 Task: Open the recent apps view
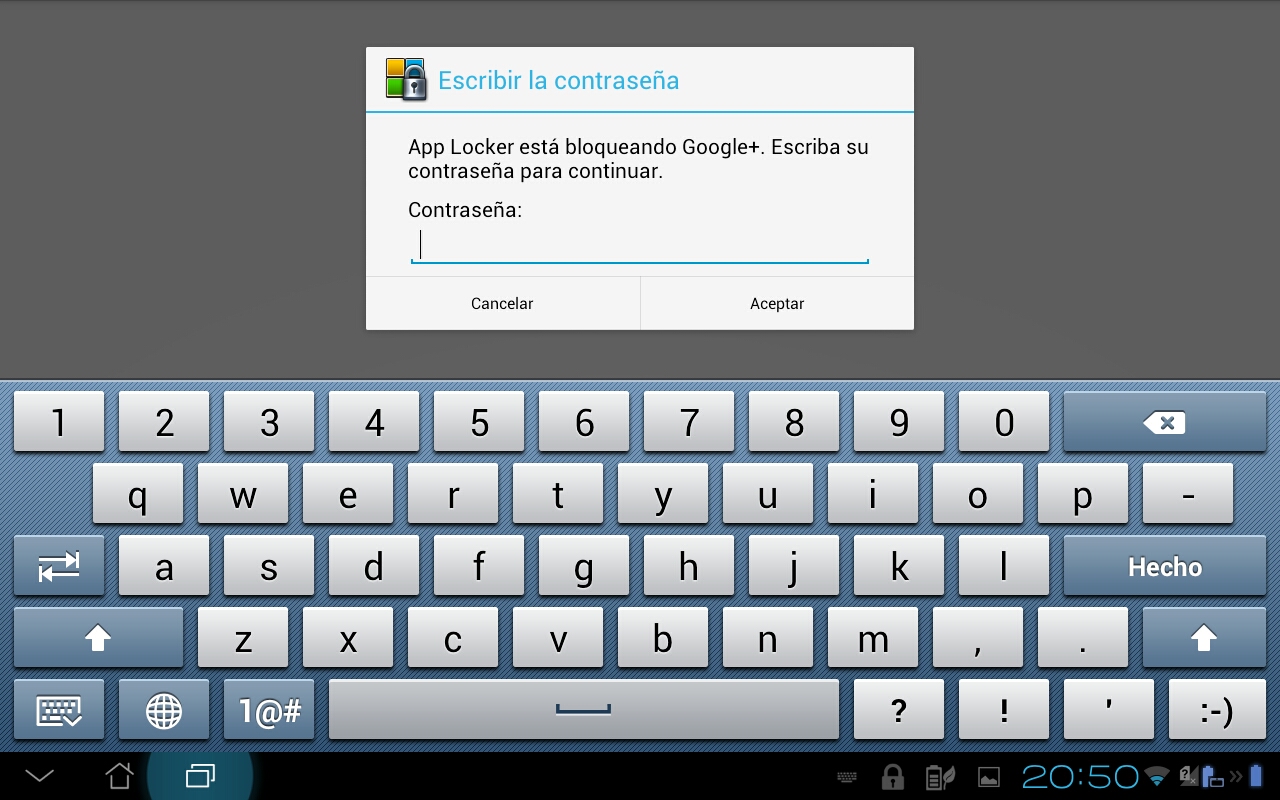pos(200,776)
